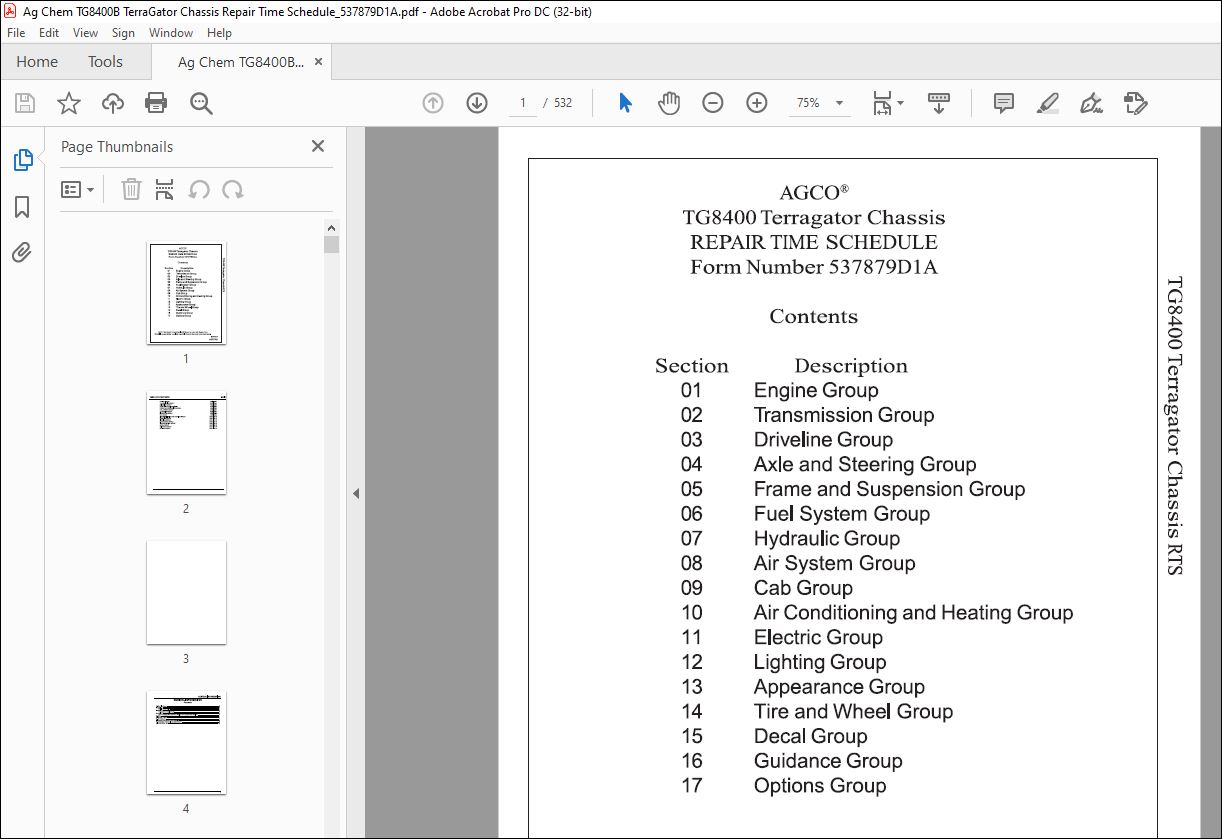
Task: Switch to Tools tab
Action: click(105, 62)
